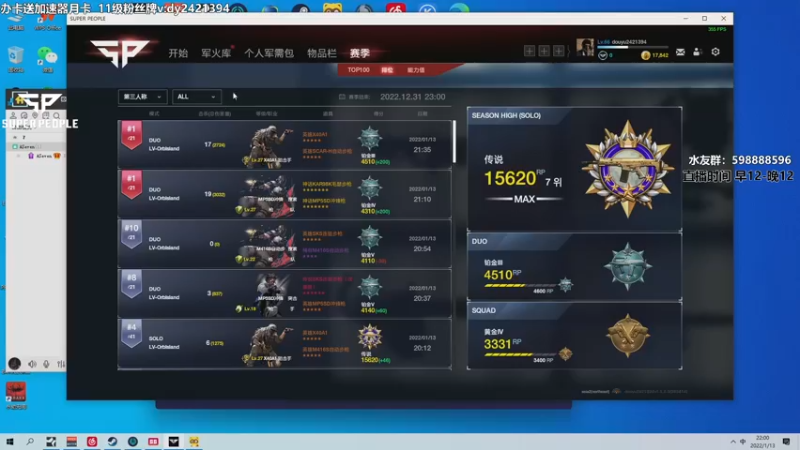
Task: Open the Windows Start button
Action: pyautogui.click(x=10, y=441)
